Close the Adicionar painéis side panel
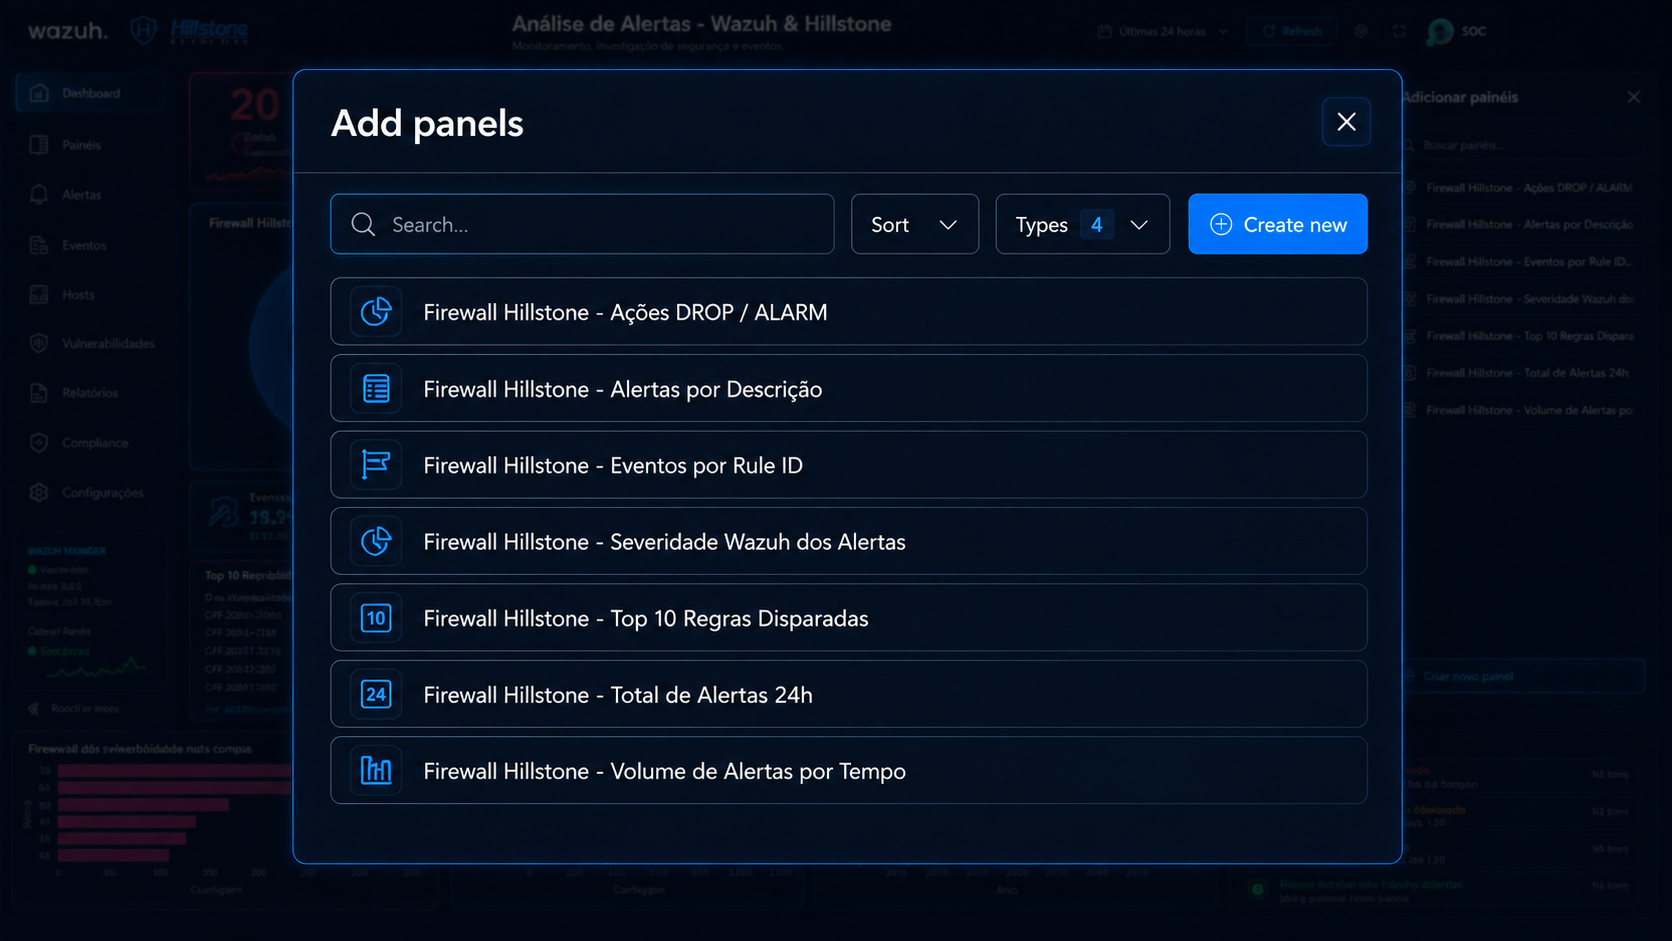 (1633, 97)
